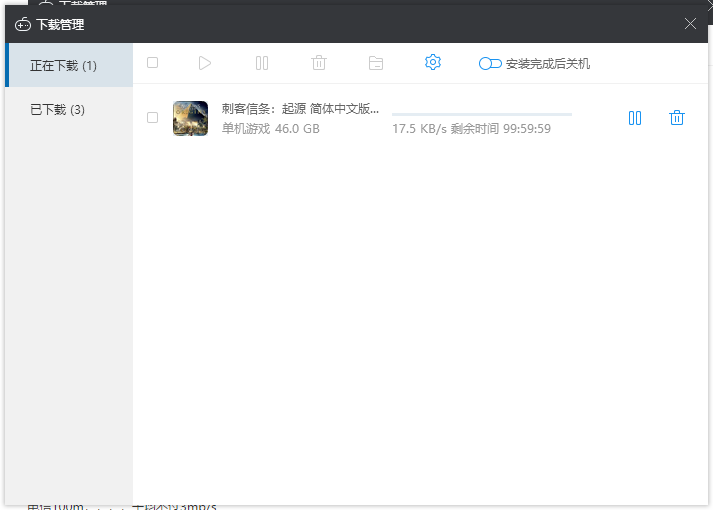Tick the select-all checkbox in toolbar
Image resolution: width=713 pixels, height=510 pixels.
[152, 63]
